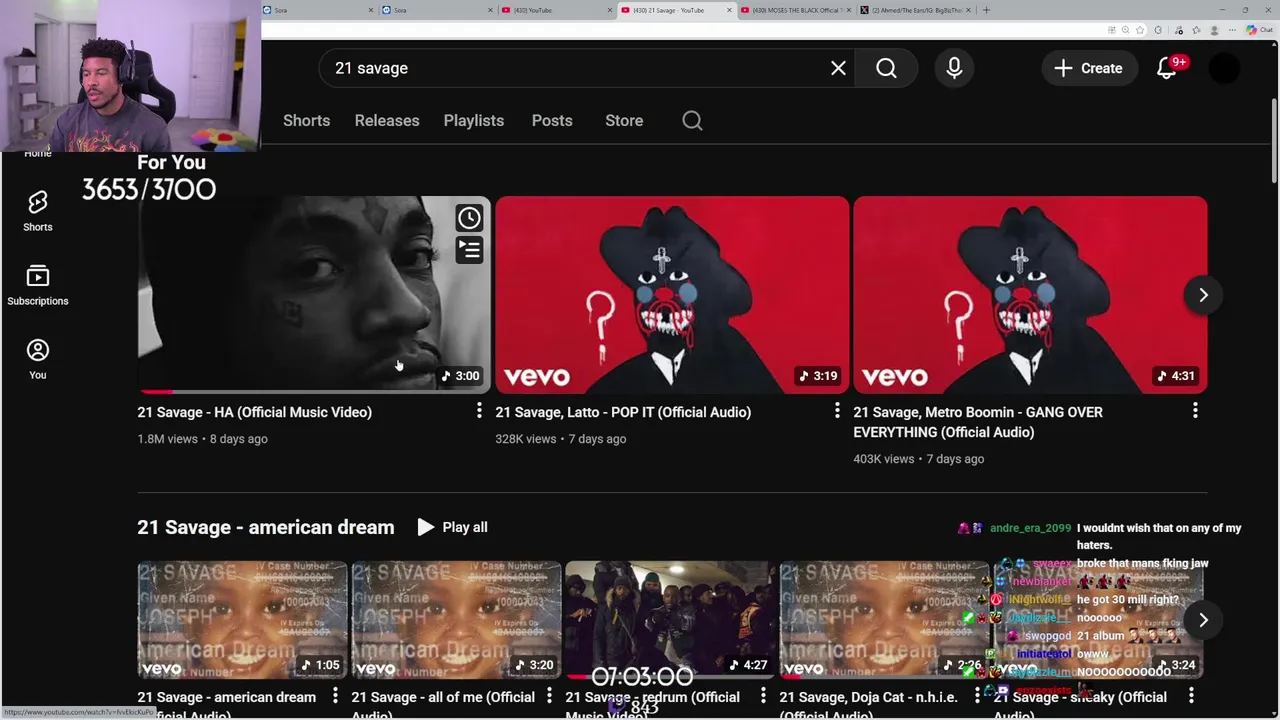Switch to the Releases tab
The height and width of the screenshot is (720, 1280).
(387, 120)
